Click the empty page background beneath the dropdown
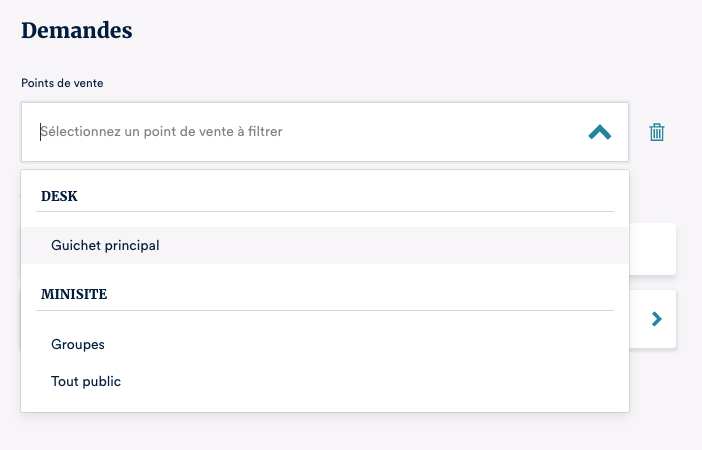Image resolution: width=702 pixels, height=450 pixels. coord(350,432)
